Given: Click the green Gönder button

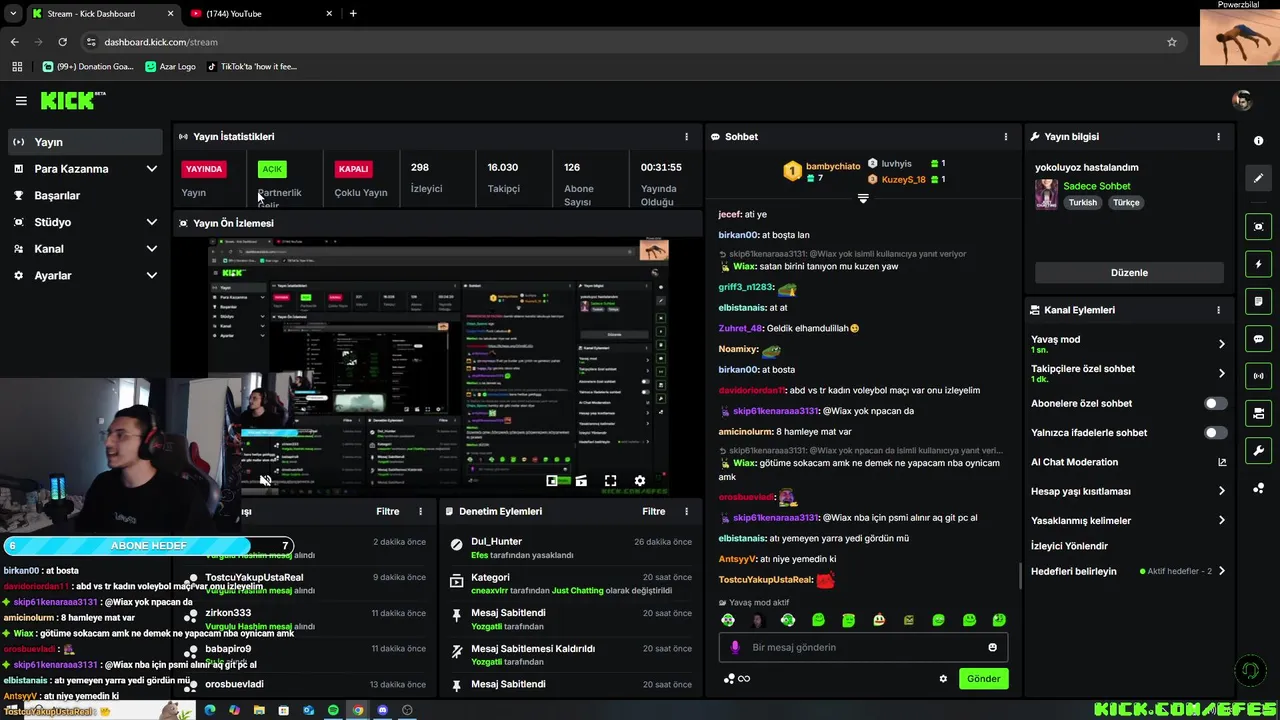Looking at the screenshot, I should pos(983,679).
